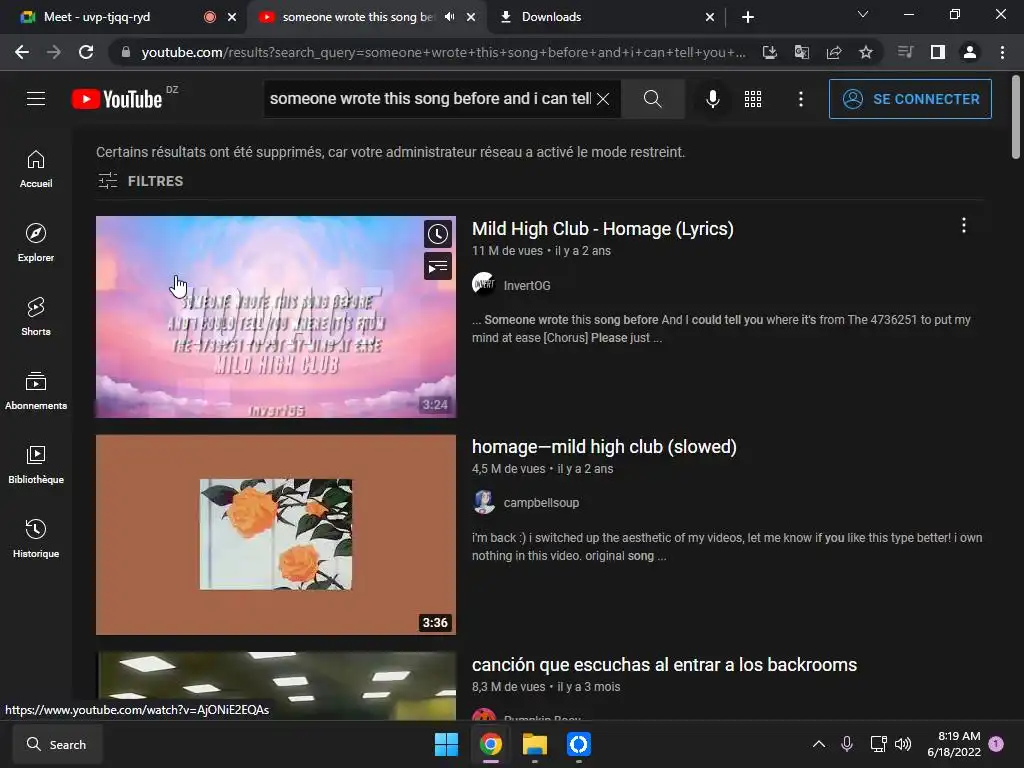Expand the FILTRES options
This screenshot has height=768, width=1024.
point(140,181)
